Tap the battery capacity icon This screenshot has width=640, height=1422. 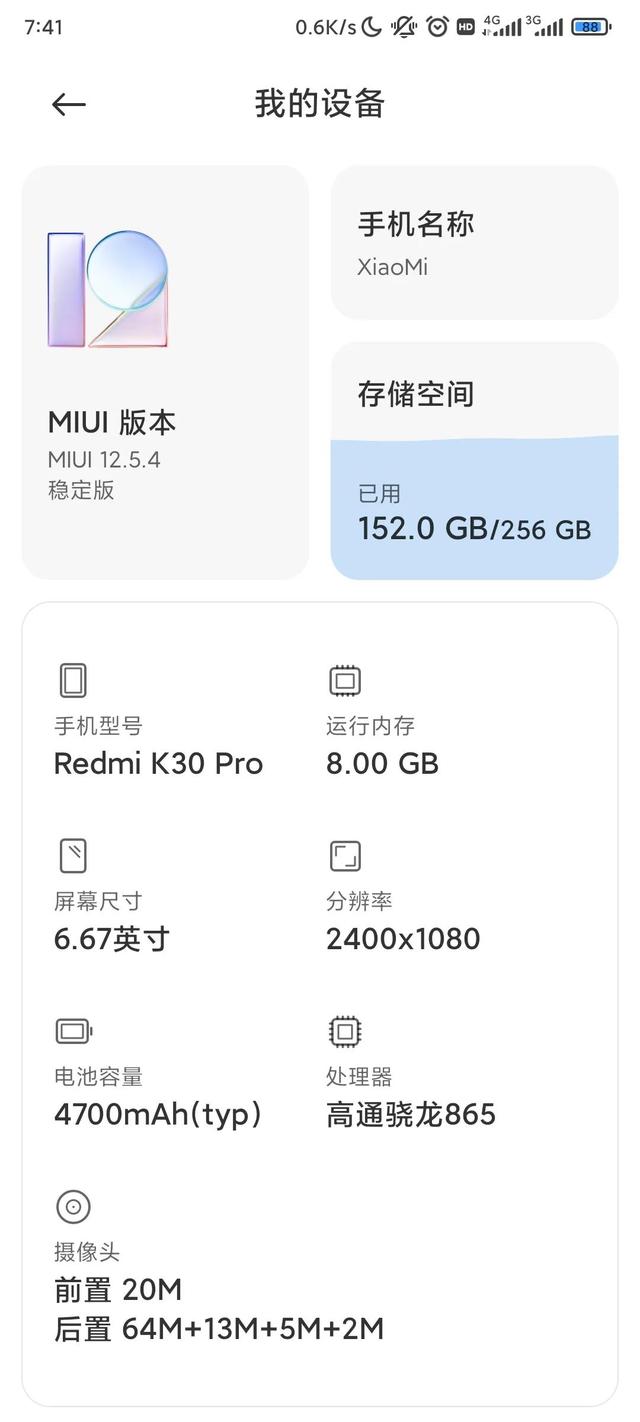coord(74,1031)
